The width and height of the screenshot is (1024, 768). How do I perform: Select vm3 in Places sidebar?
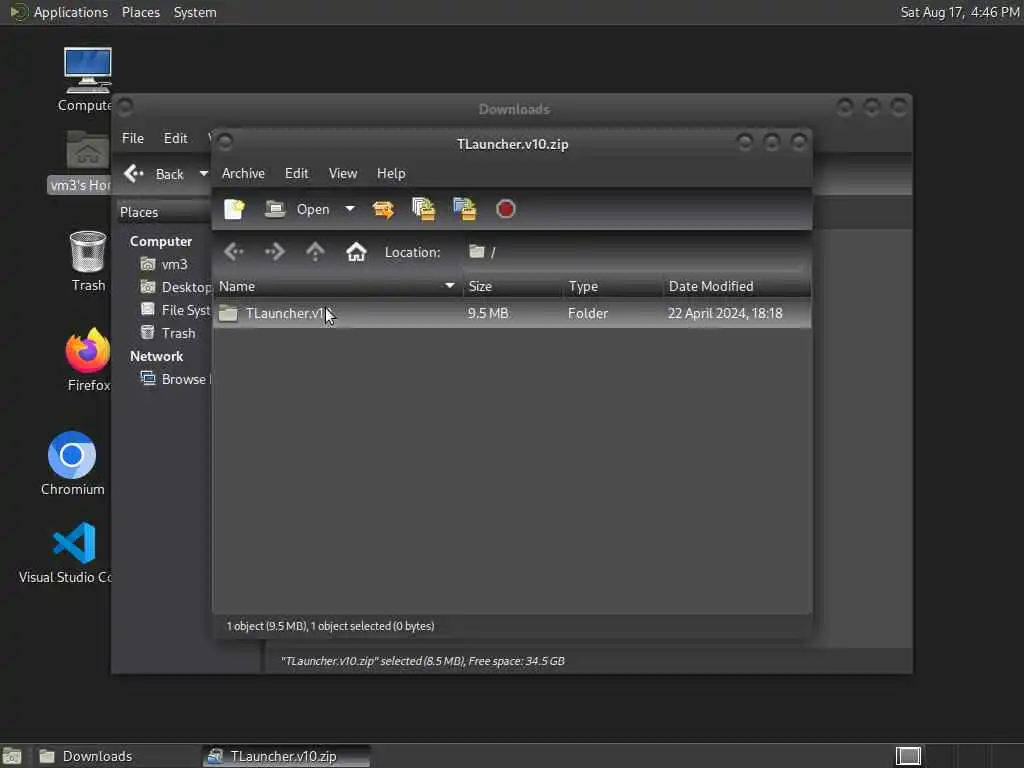[x=165, y=264]
